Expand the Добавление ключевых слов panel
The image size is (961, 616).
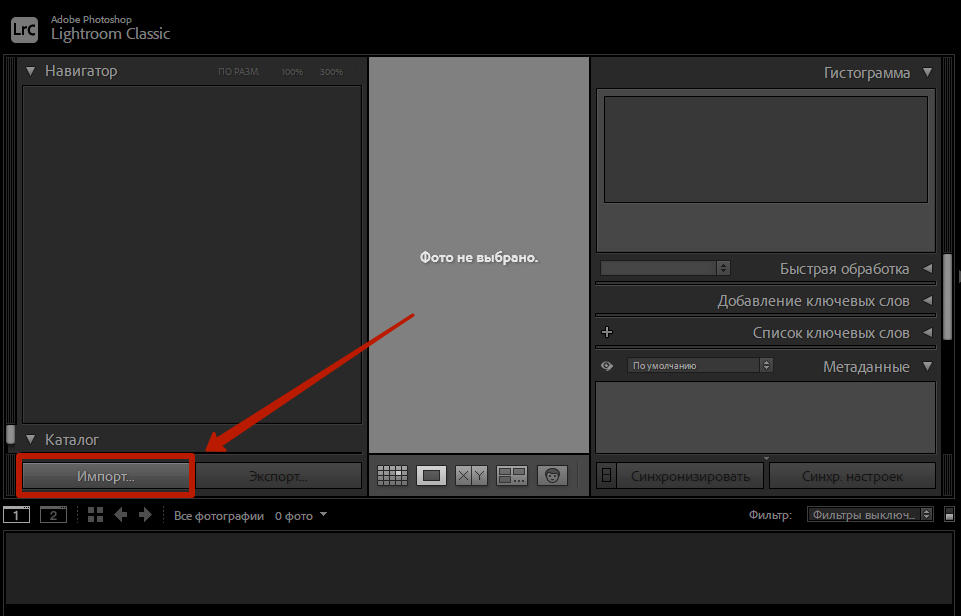click(927, 300)
